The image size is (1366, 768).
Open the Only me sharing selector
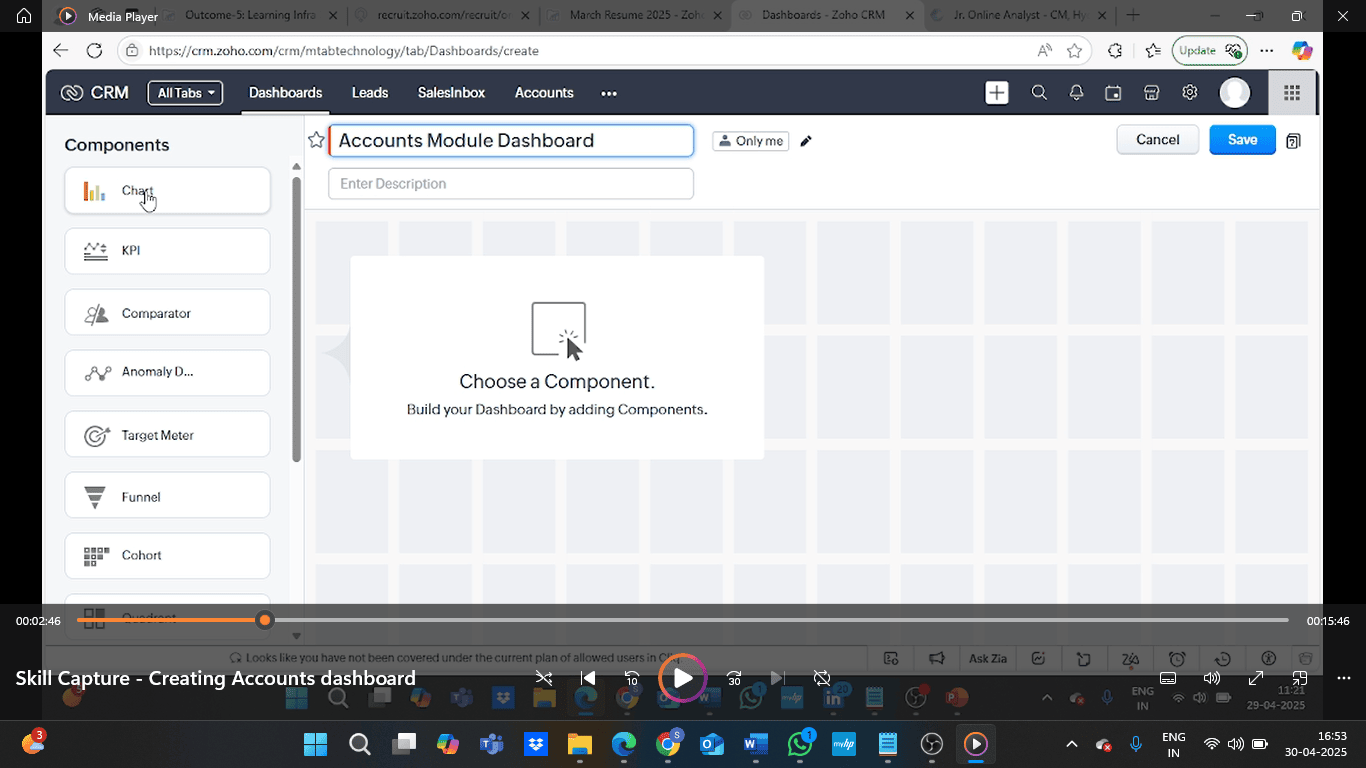(751, 141)
